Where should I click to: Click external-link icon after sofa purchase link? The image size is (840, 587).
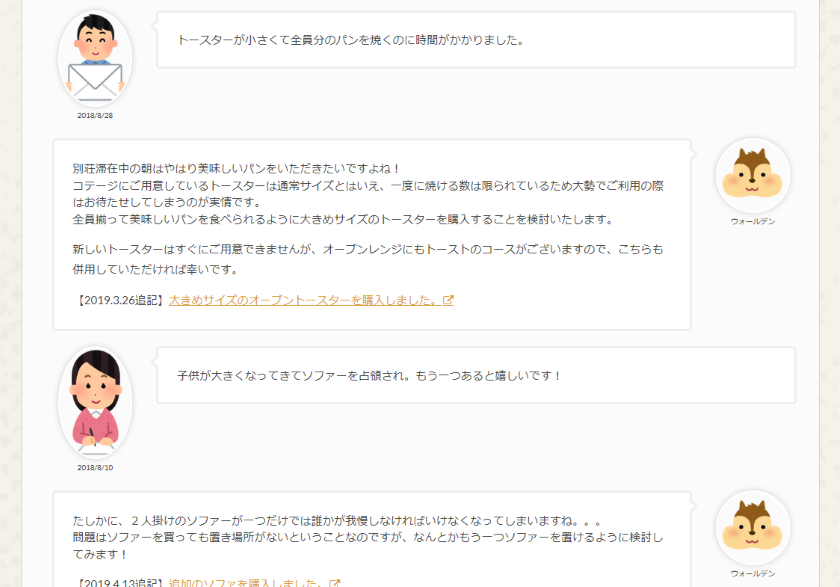click(x=334, y=583)
